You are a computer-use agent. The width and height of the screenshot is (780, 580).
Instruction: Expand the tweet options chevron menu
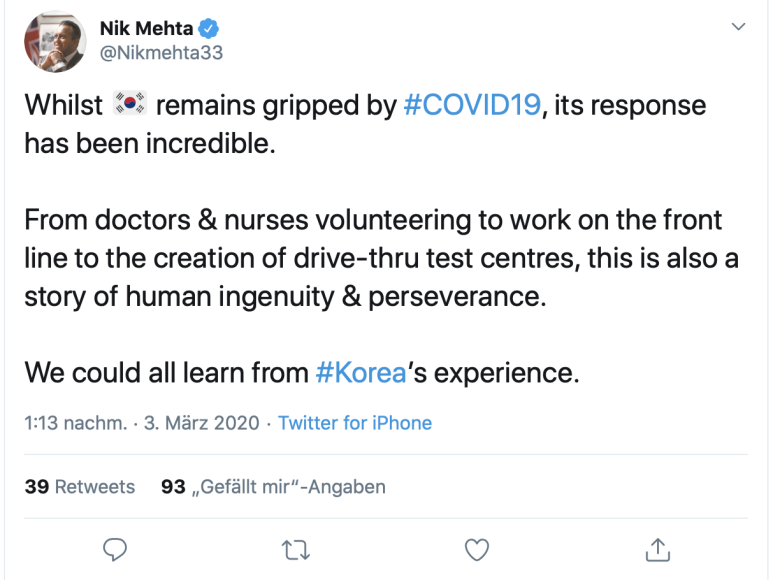click(738, 27)
